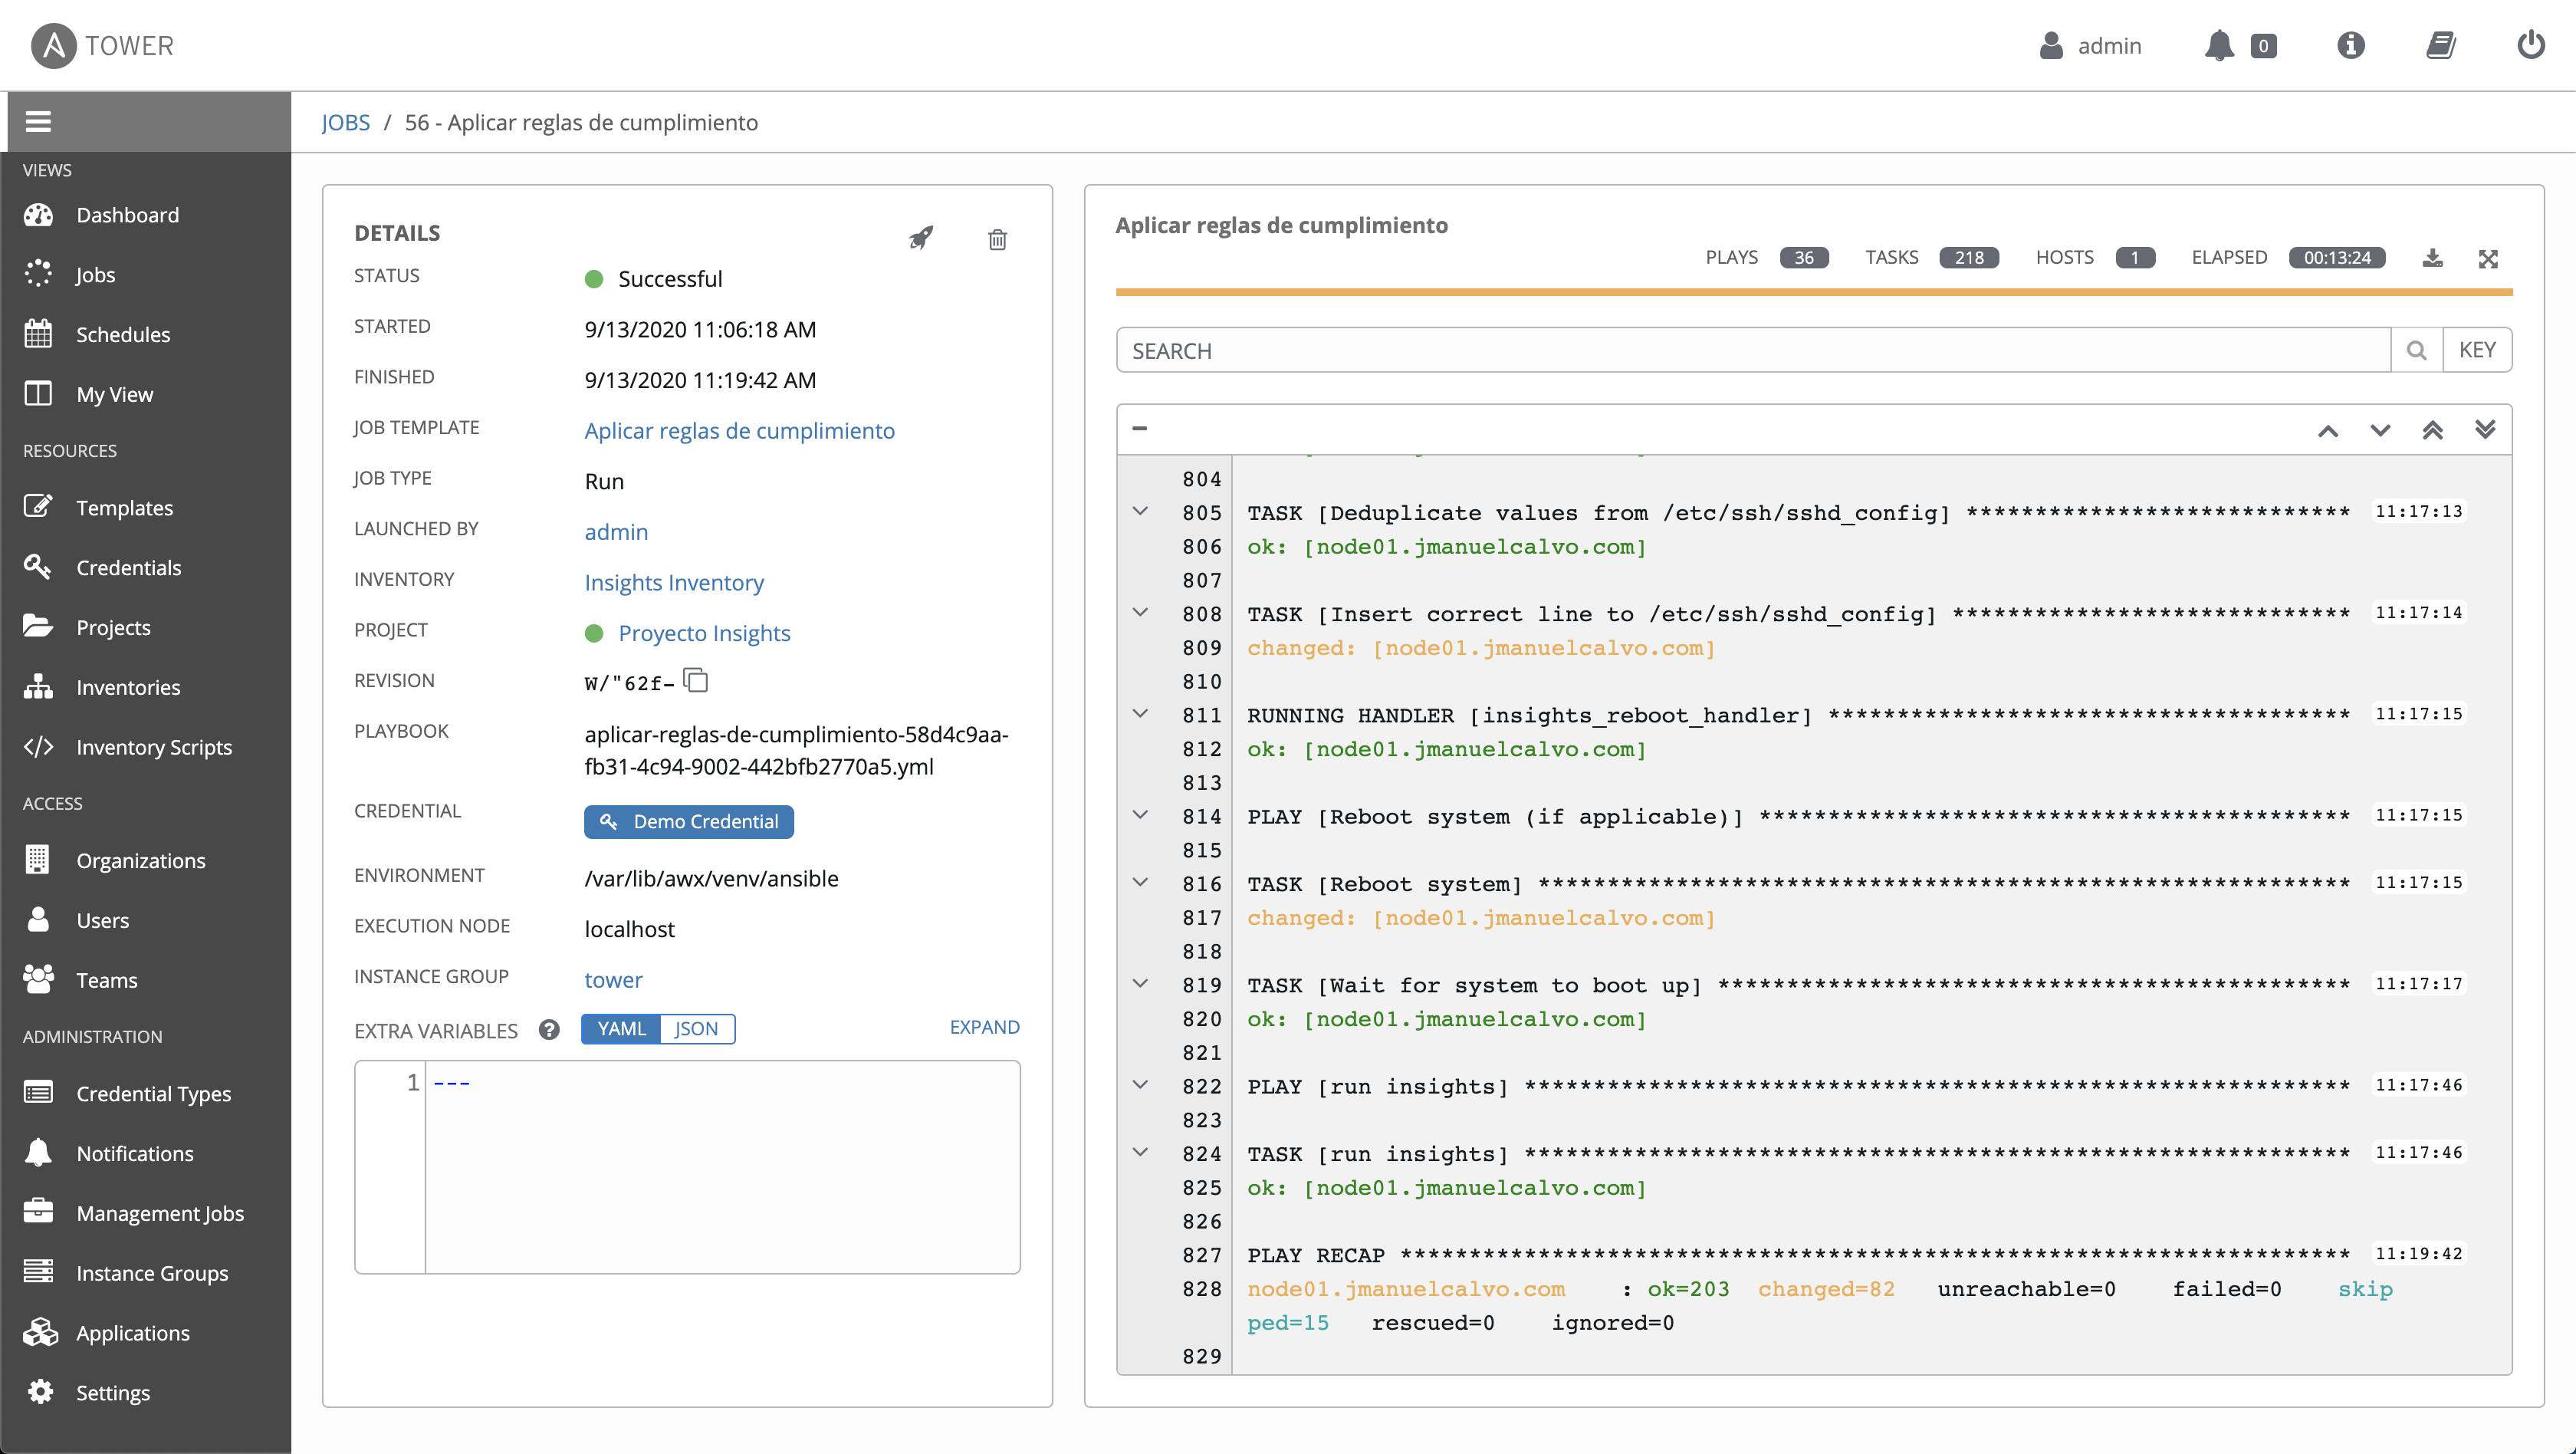Click EXPAND for extra variables
The height and width of the screenshot is (1454, 2576).
click(984, 1027)
